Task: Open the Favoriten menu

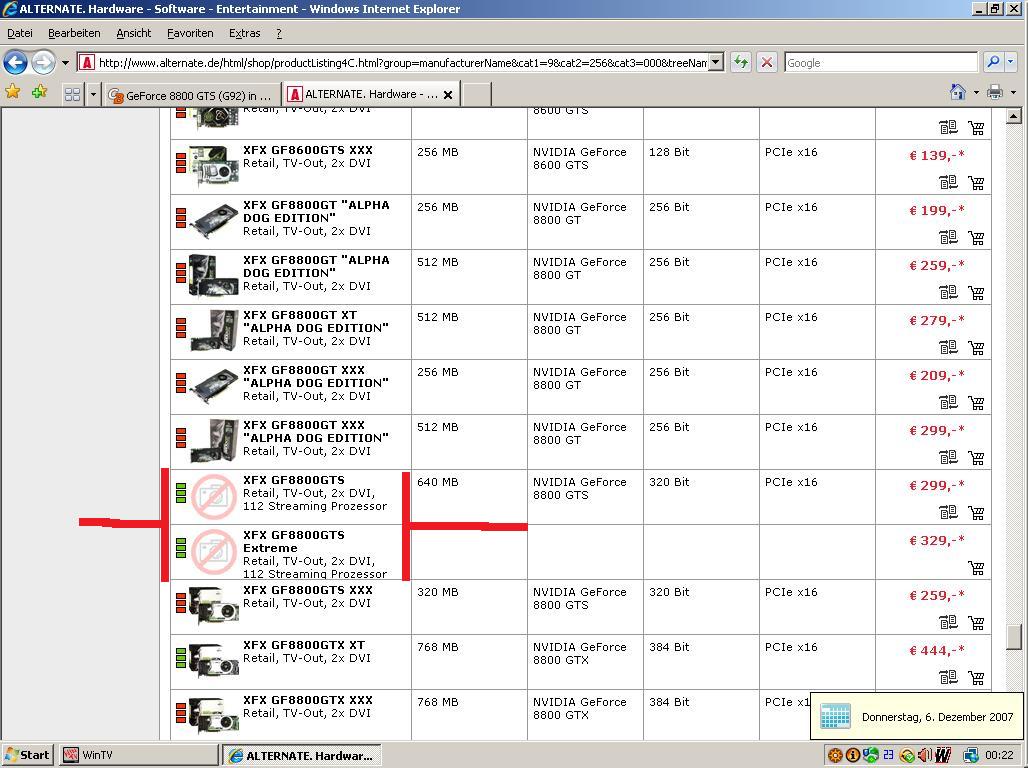Action: [x=190, y=33]
